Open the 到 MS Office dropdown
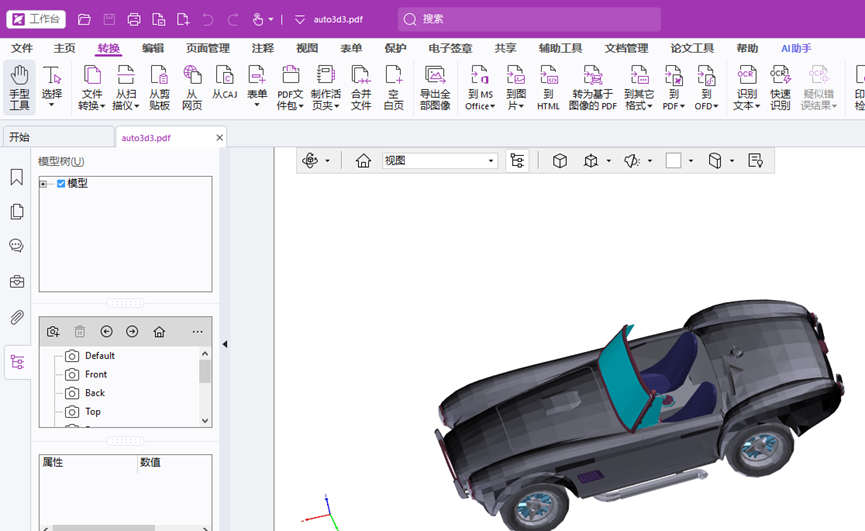 pyautogui.click(x=480, y=87)
